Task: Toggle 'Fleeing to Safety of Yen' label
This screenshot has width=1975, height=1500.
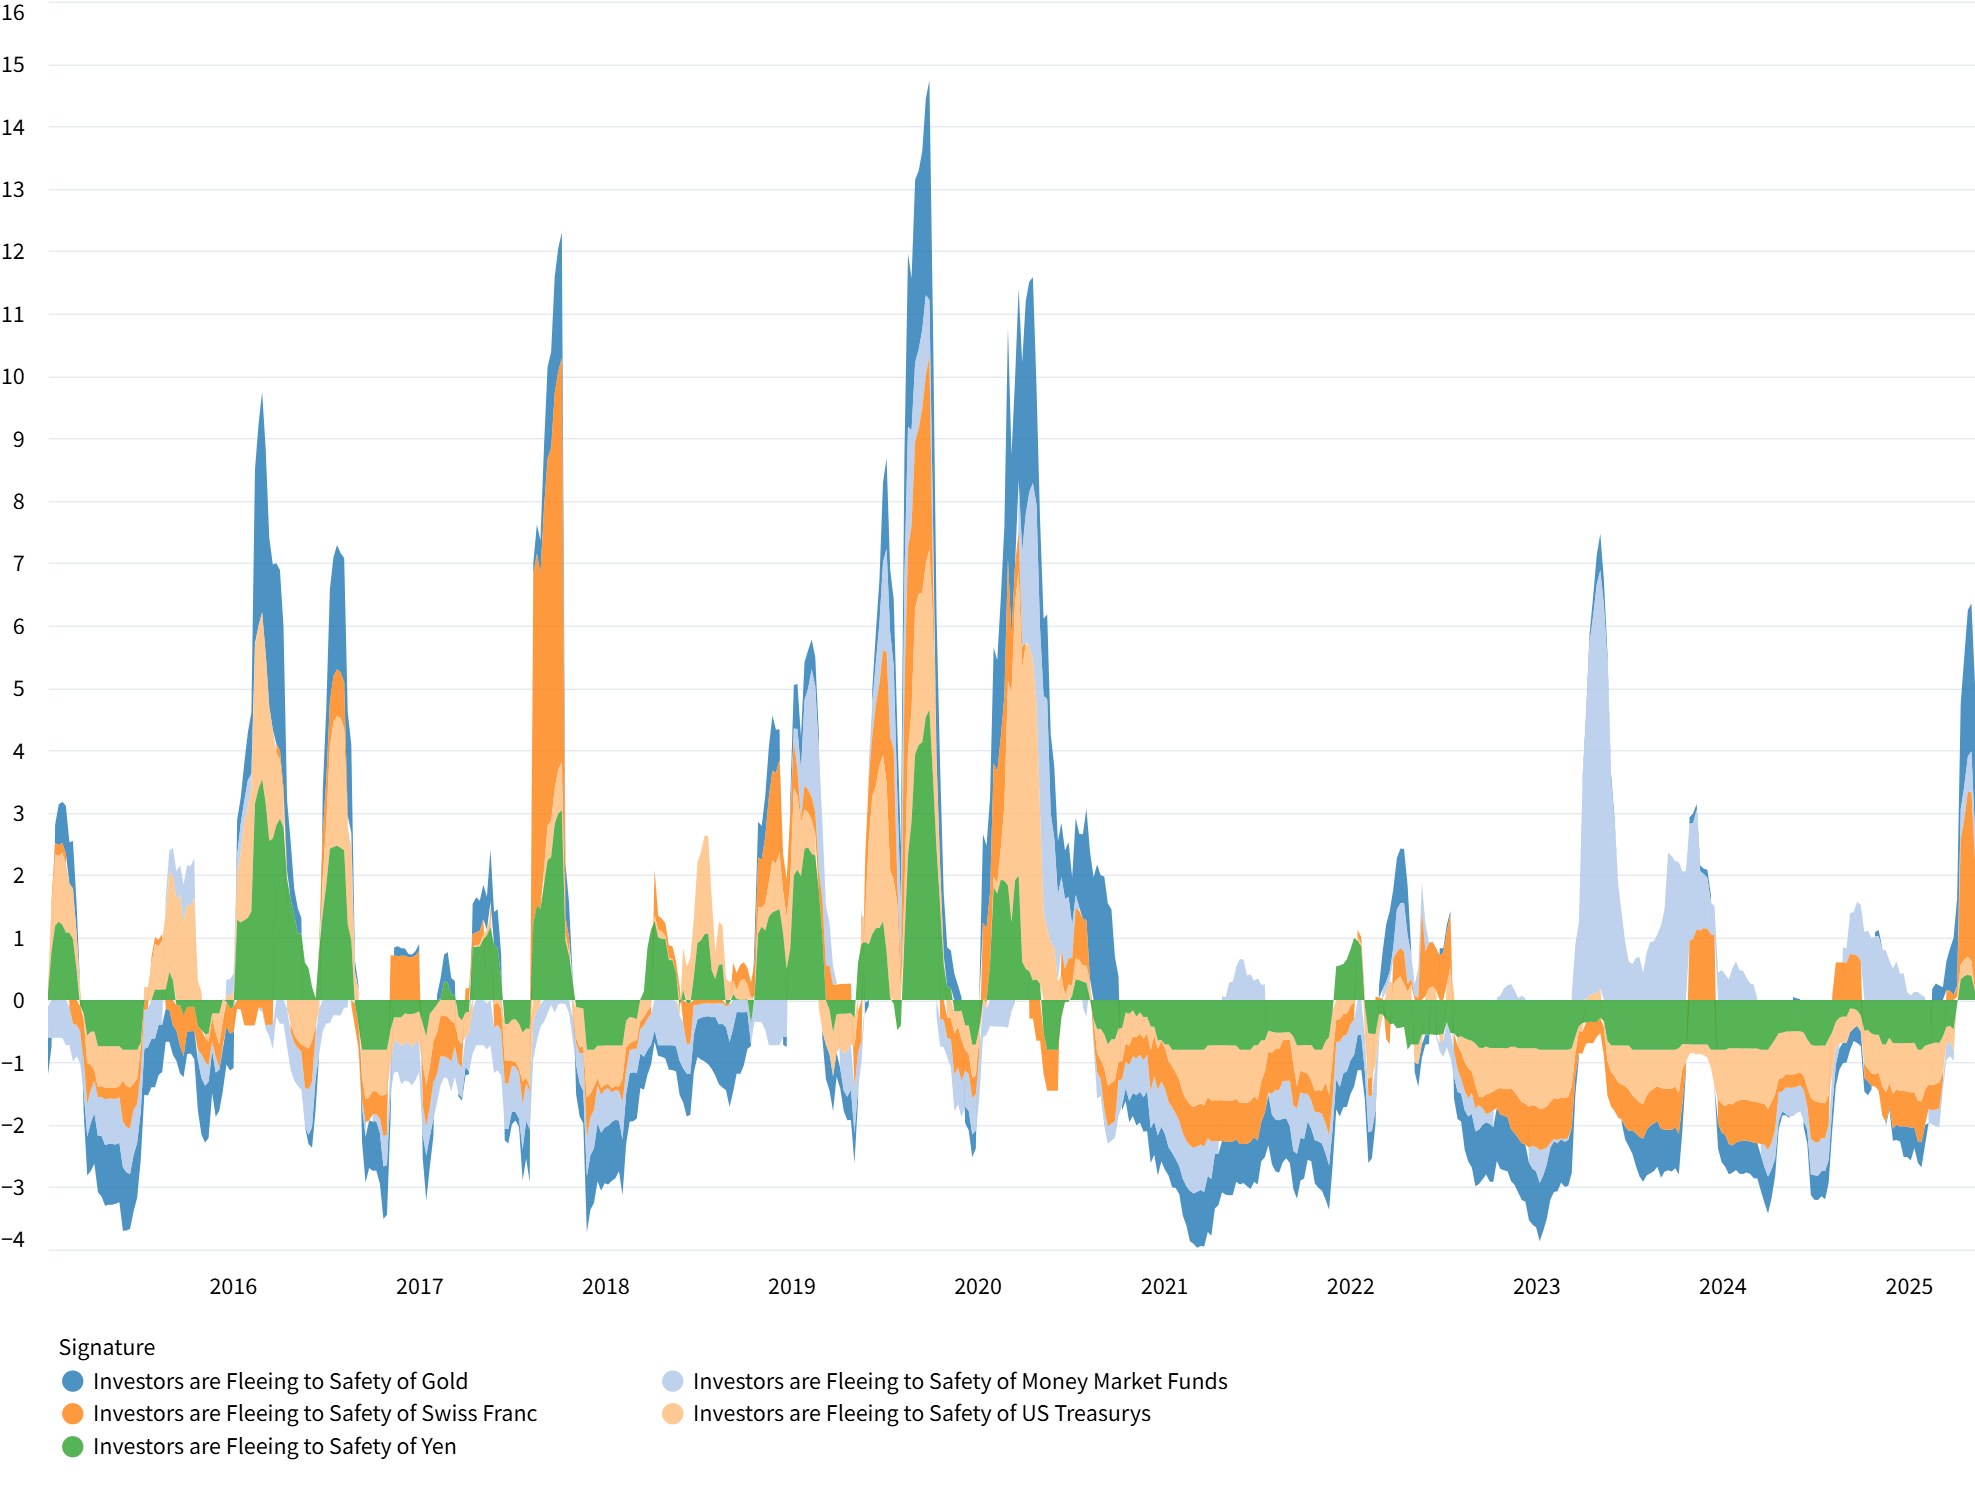Action: [274, 1446]
